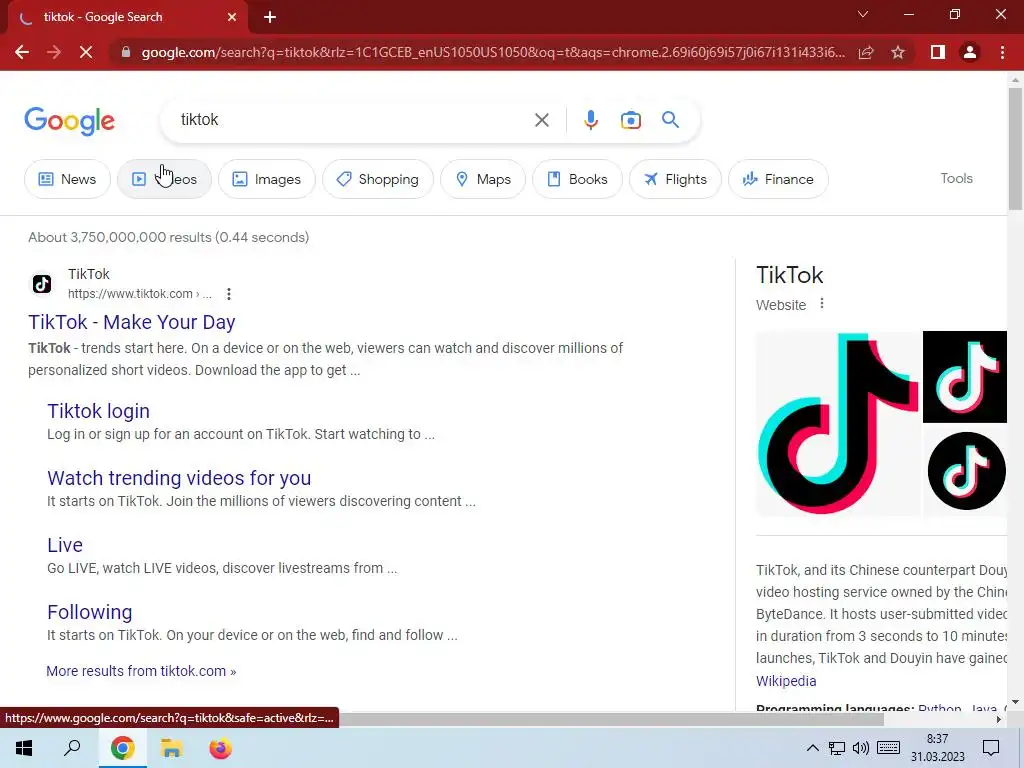This screenshot has width=1024, height=768.
Task: Select the Shopping filter
Action: 377,179
